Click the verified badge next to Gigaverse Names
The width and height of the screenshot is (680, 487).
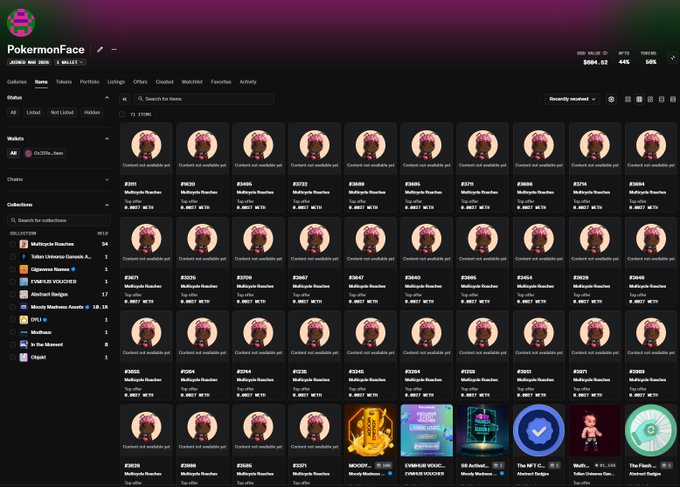pos(73,269)
